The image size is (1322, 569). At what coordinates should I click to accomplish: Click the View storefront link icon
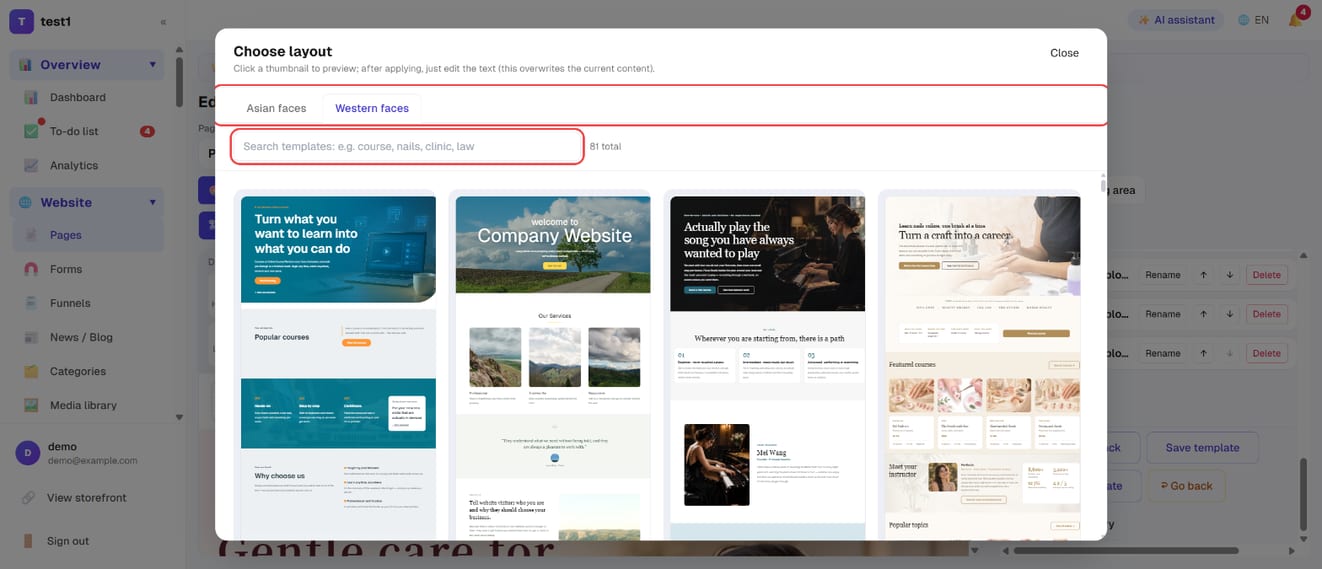pos(29,498)
